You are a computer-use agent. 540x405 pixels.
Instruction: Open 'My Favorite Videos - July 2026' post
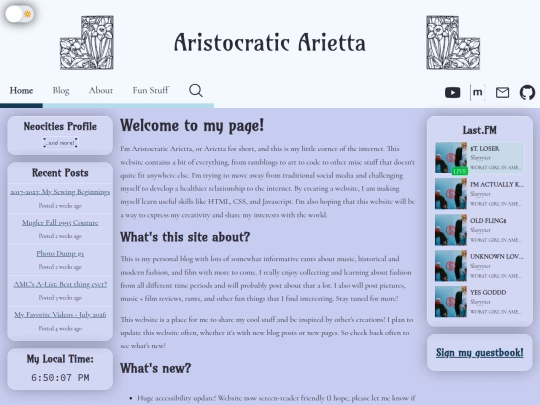pyautogui.click(x=60, y=315)
